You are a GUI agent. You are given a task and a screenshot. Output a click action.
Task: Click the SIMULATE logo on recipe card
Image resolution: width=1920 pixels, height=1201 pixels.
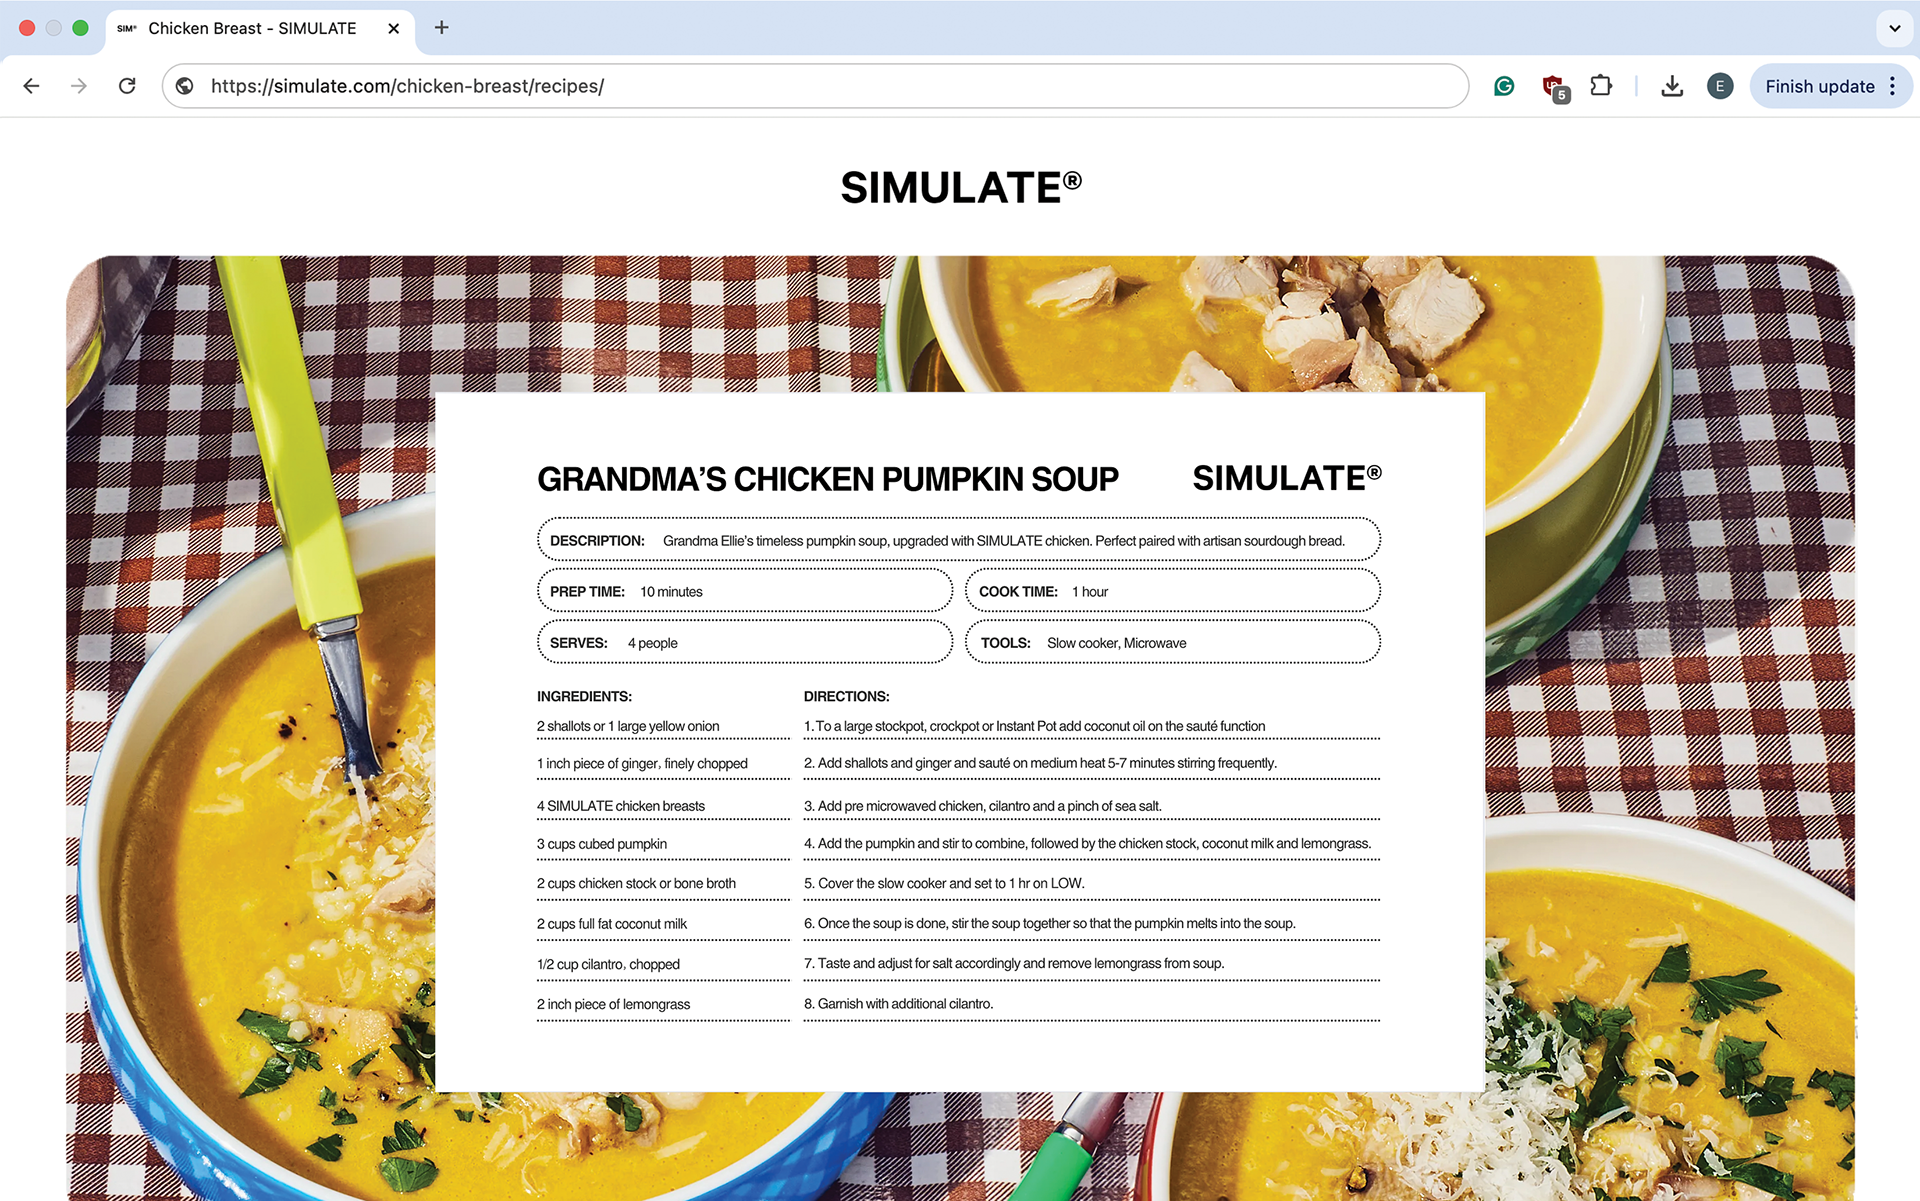1287,478
